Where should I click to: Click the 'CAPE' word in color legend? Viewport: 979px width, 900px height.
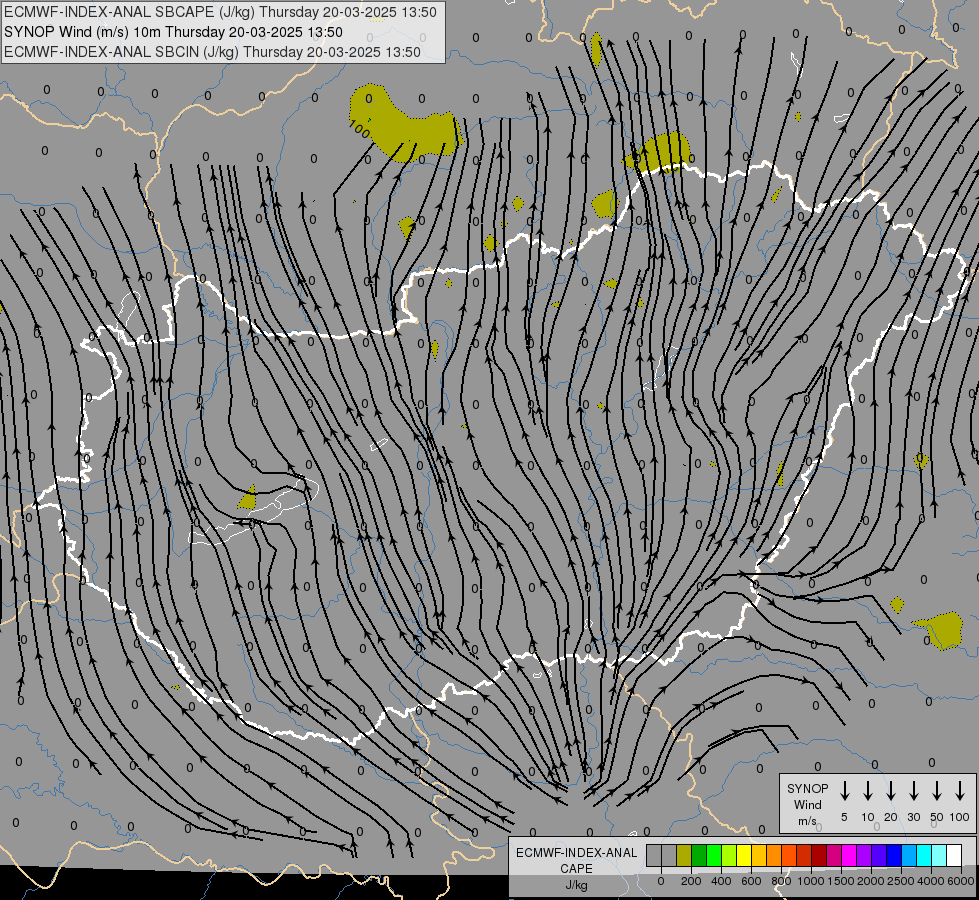[576, 869]
